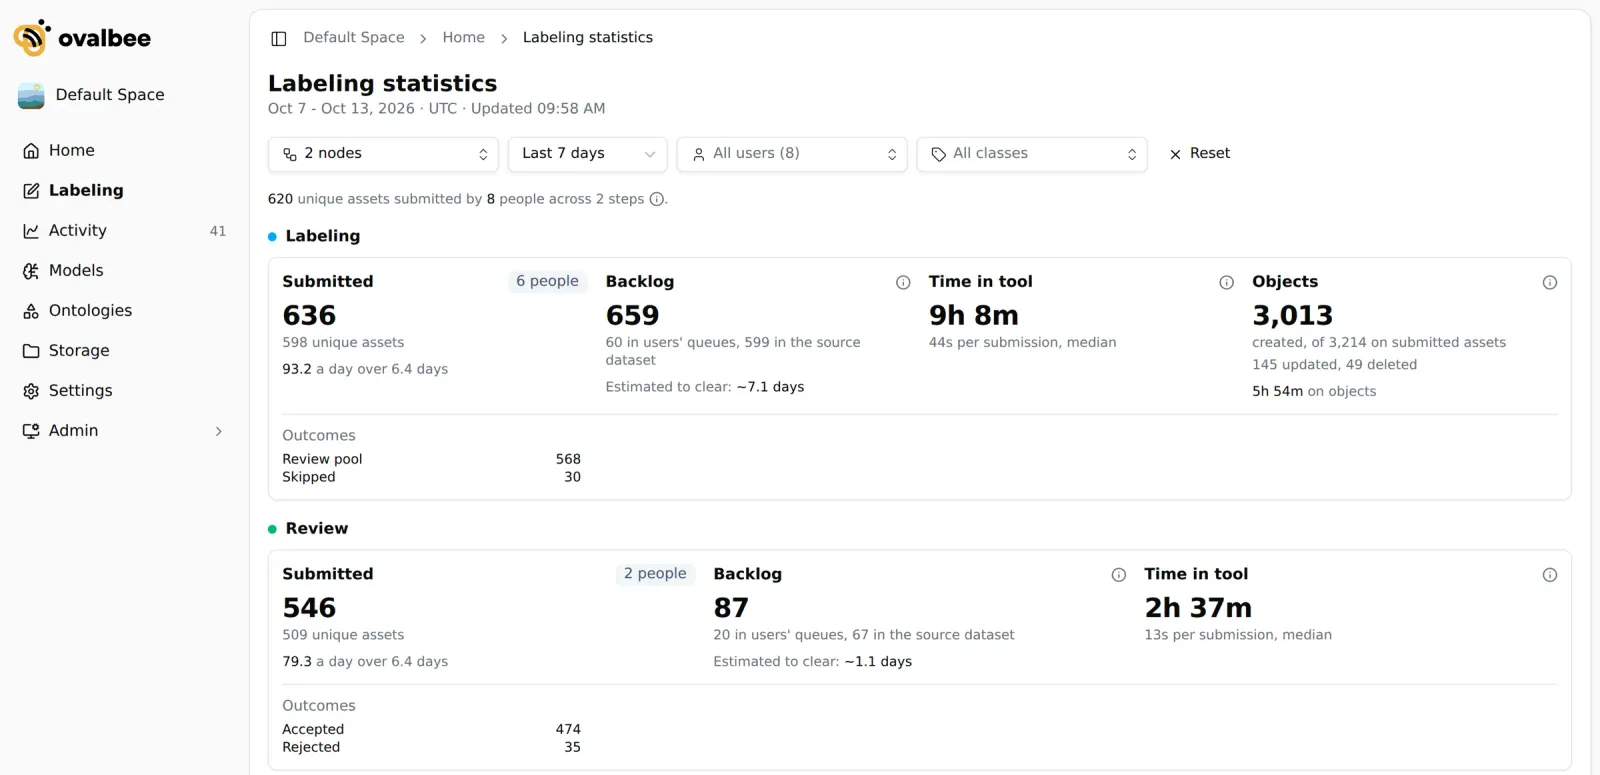Click the Ontologies icon in sidebar

(31, 311)
